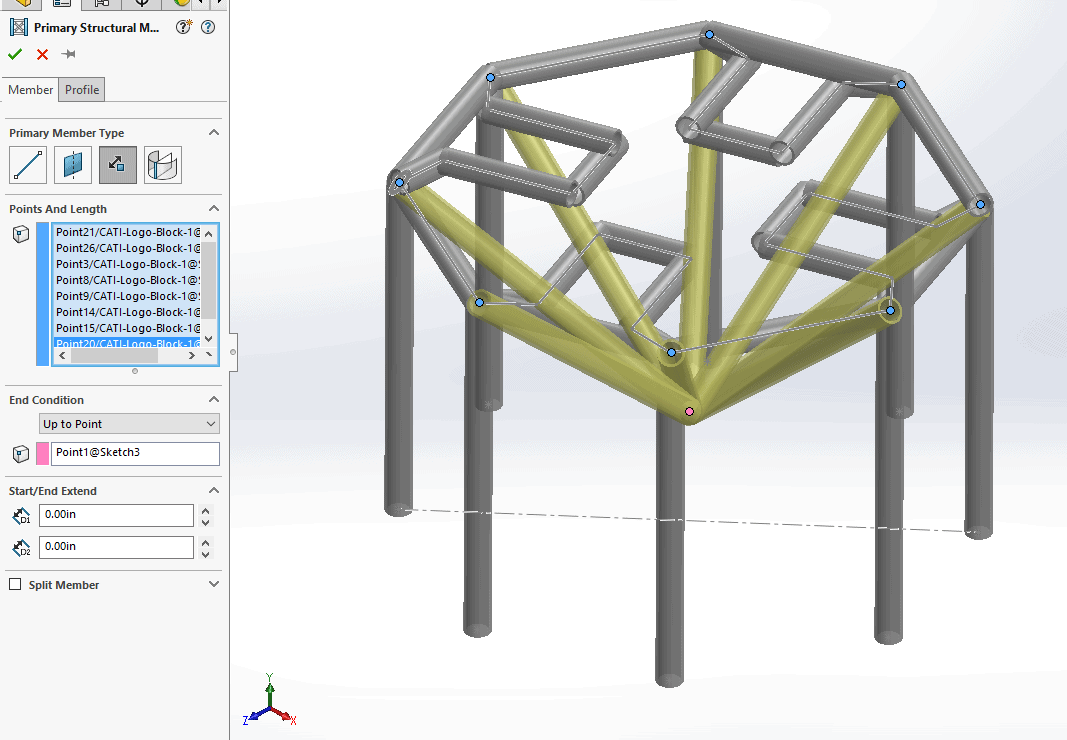
Task: Click the points list scroll up arrow
Action: 209,234
